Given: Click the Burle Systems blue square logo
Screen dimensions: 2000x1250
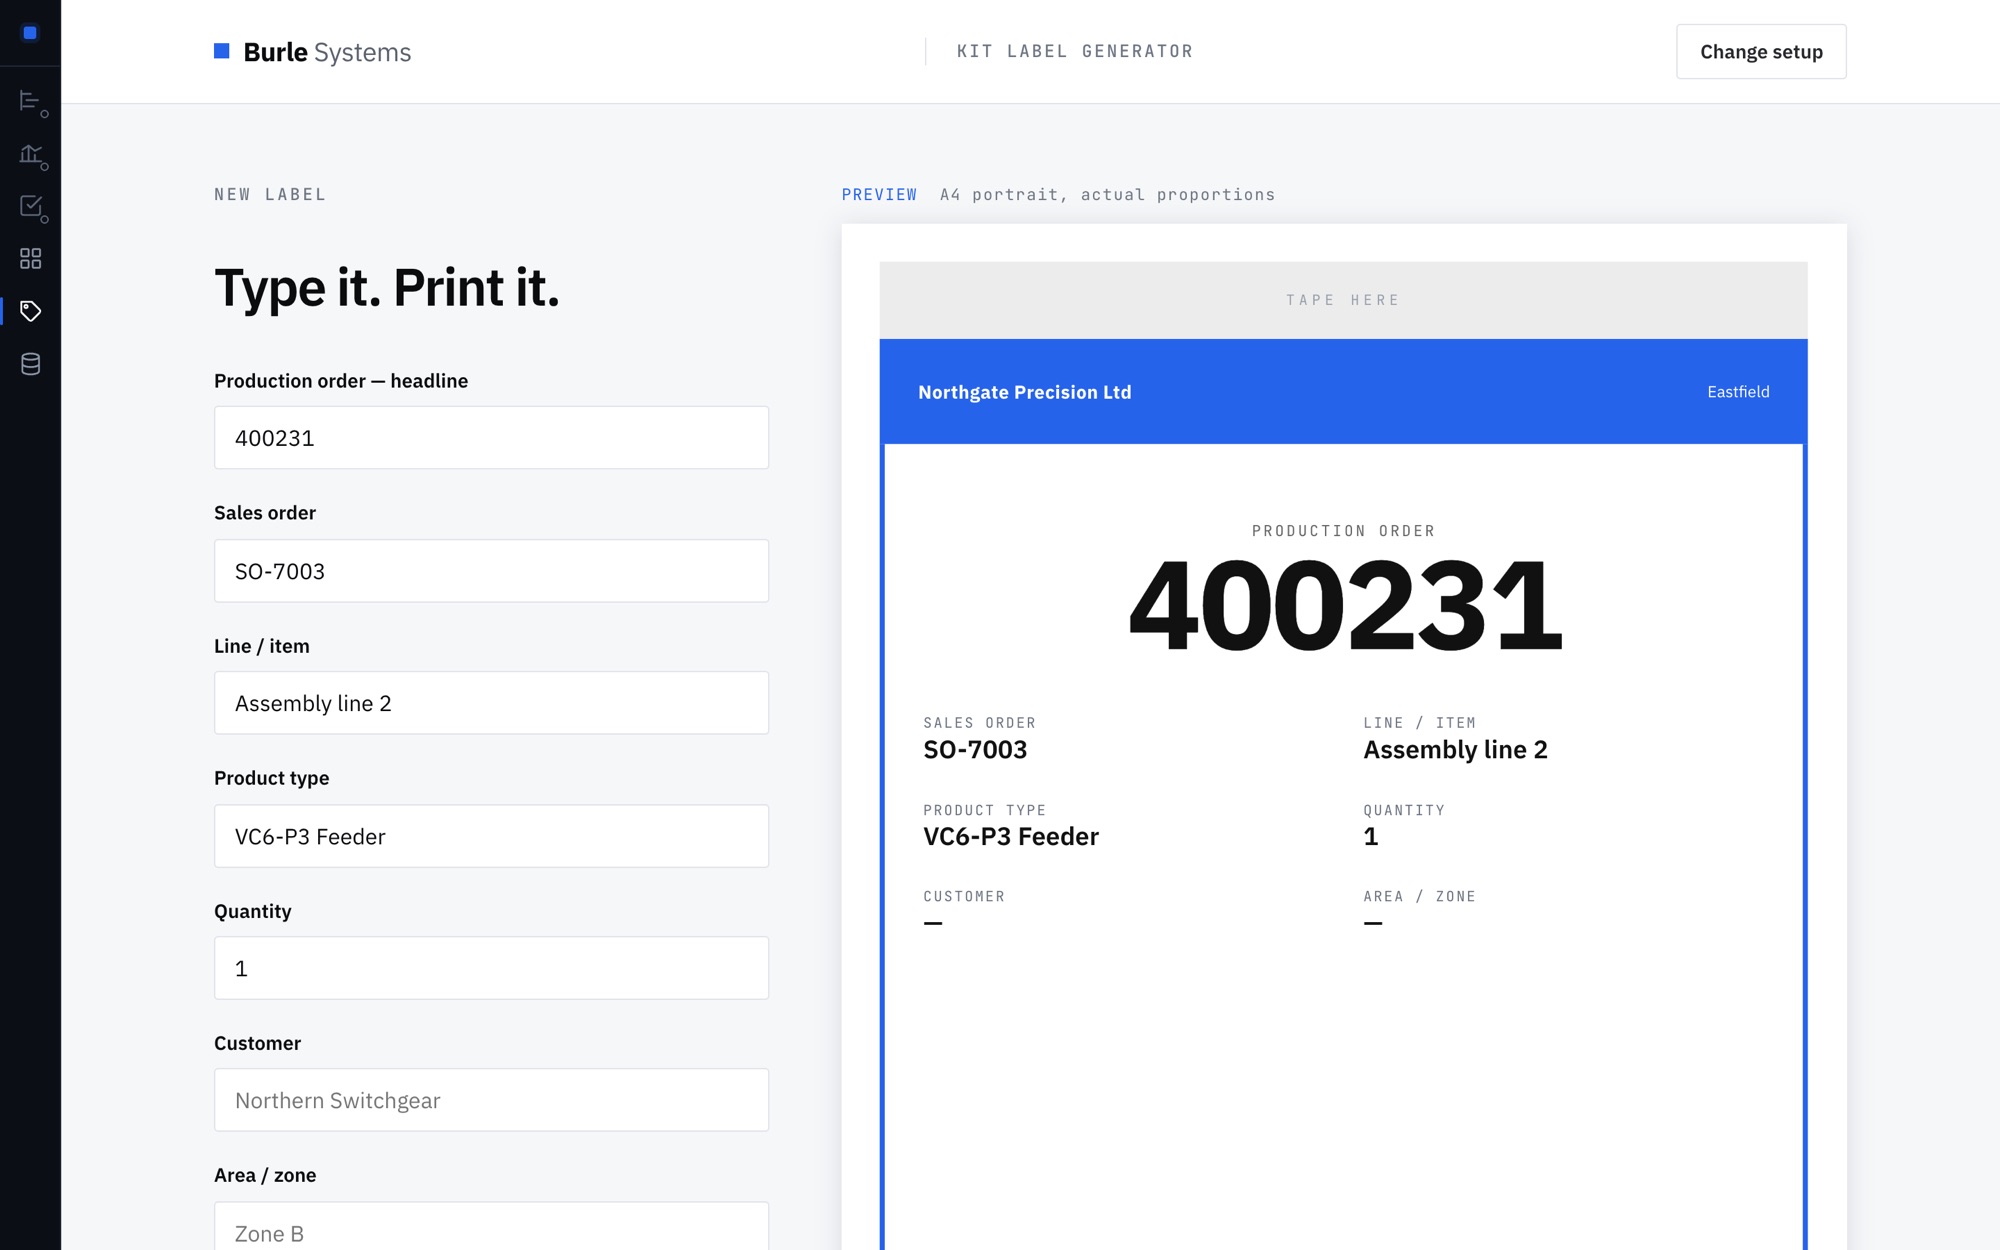Looking at the screenshot, I should point(222,51).
